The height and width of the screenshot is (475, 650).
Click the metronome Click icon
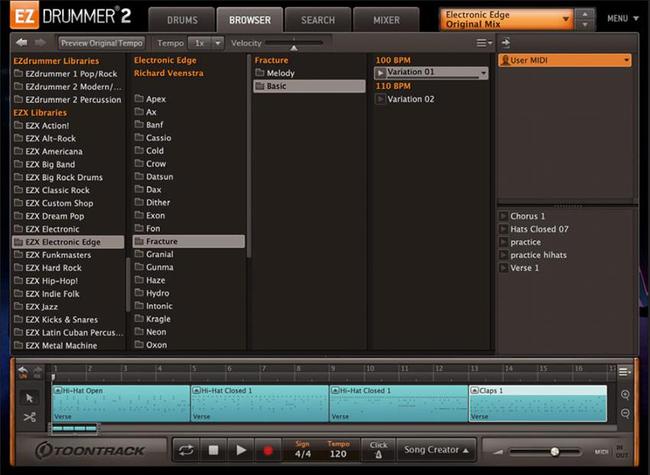(378, 450)
